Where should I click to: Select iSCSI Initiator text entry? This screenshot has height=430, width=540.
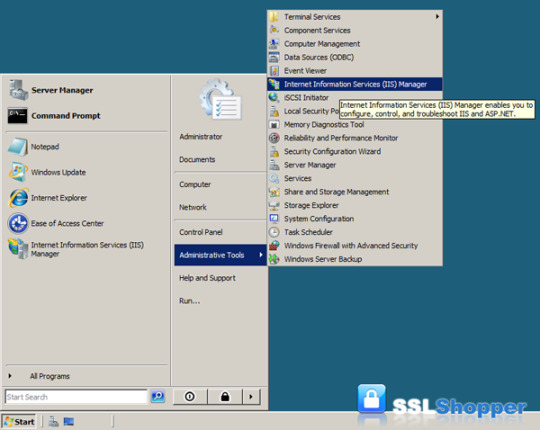click(306, 97)
